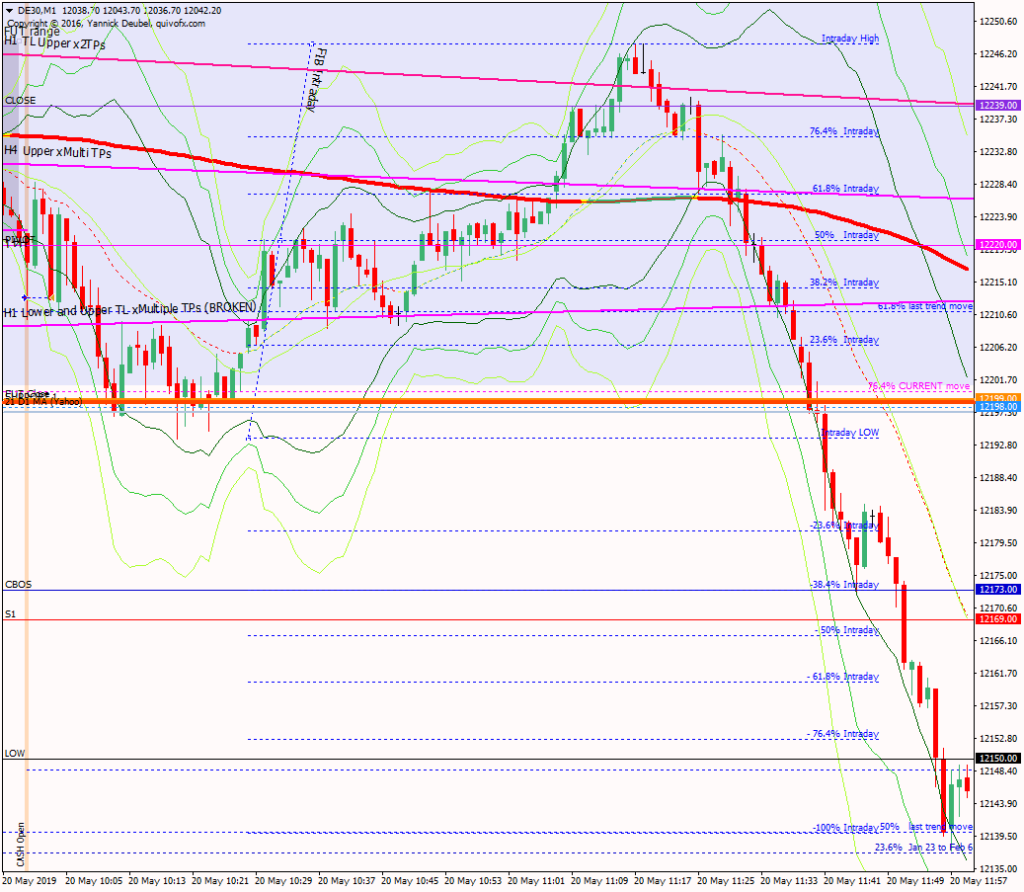Open the DE30,M1 chart dropdown triangle
The image size is (1024, 892).
(8, 9)
